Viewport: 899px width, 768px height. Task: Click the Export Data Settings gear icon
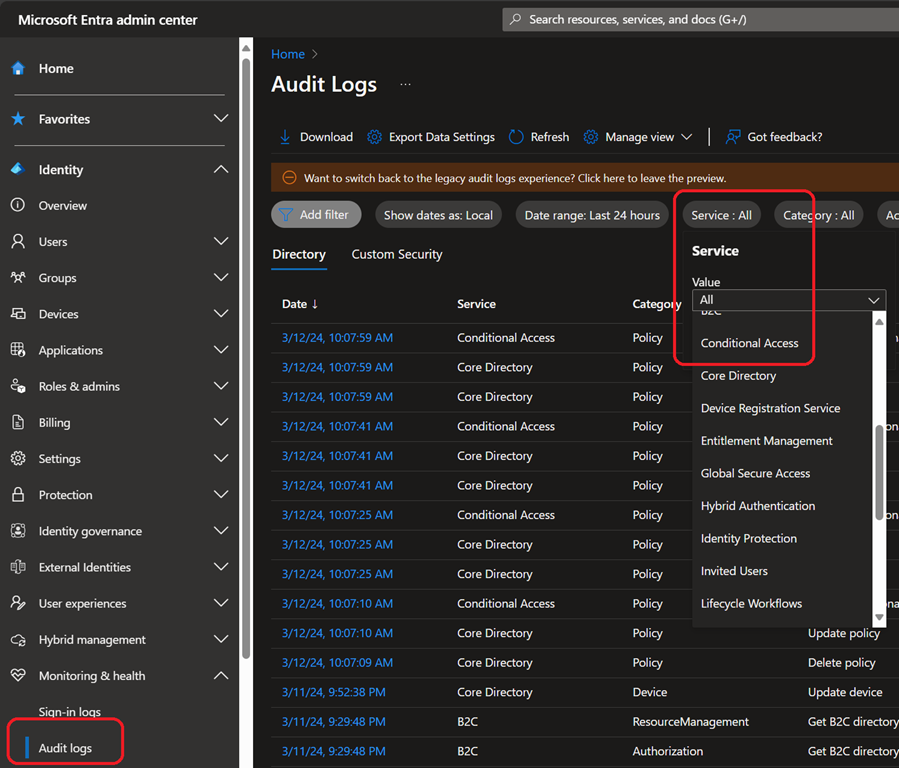point(375,137)
